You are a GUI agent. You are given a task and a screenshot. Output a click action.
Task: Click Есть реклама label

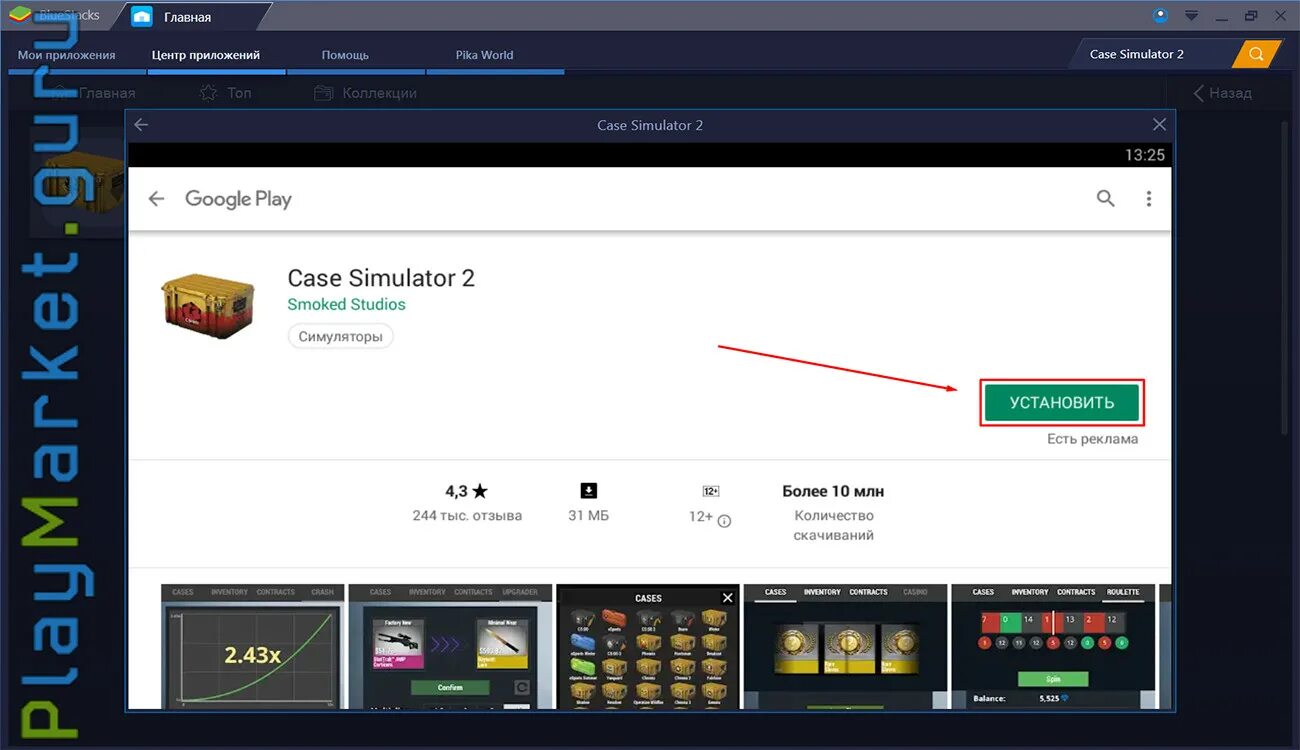pyautogui.click(x=1092, y=439)
